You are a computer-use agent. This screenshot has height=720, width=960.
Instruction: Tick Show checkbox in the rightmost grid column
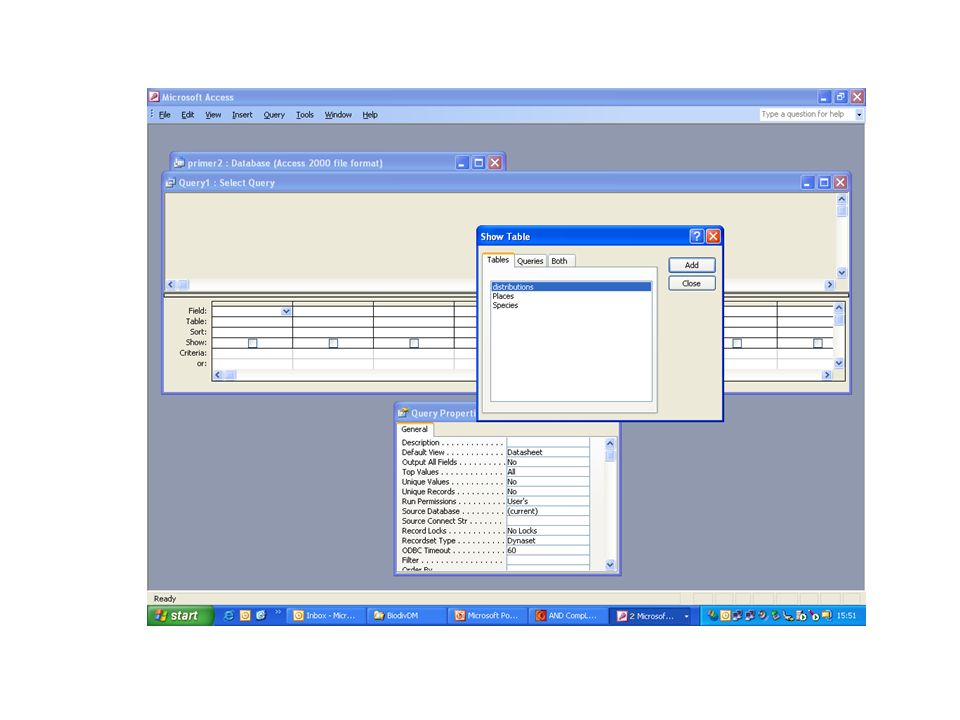point(817,343)
